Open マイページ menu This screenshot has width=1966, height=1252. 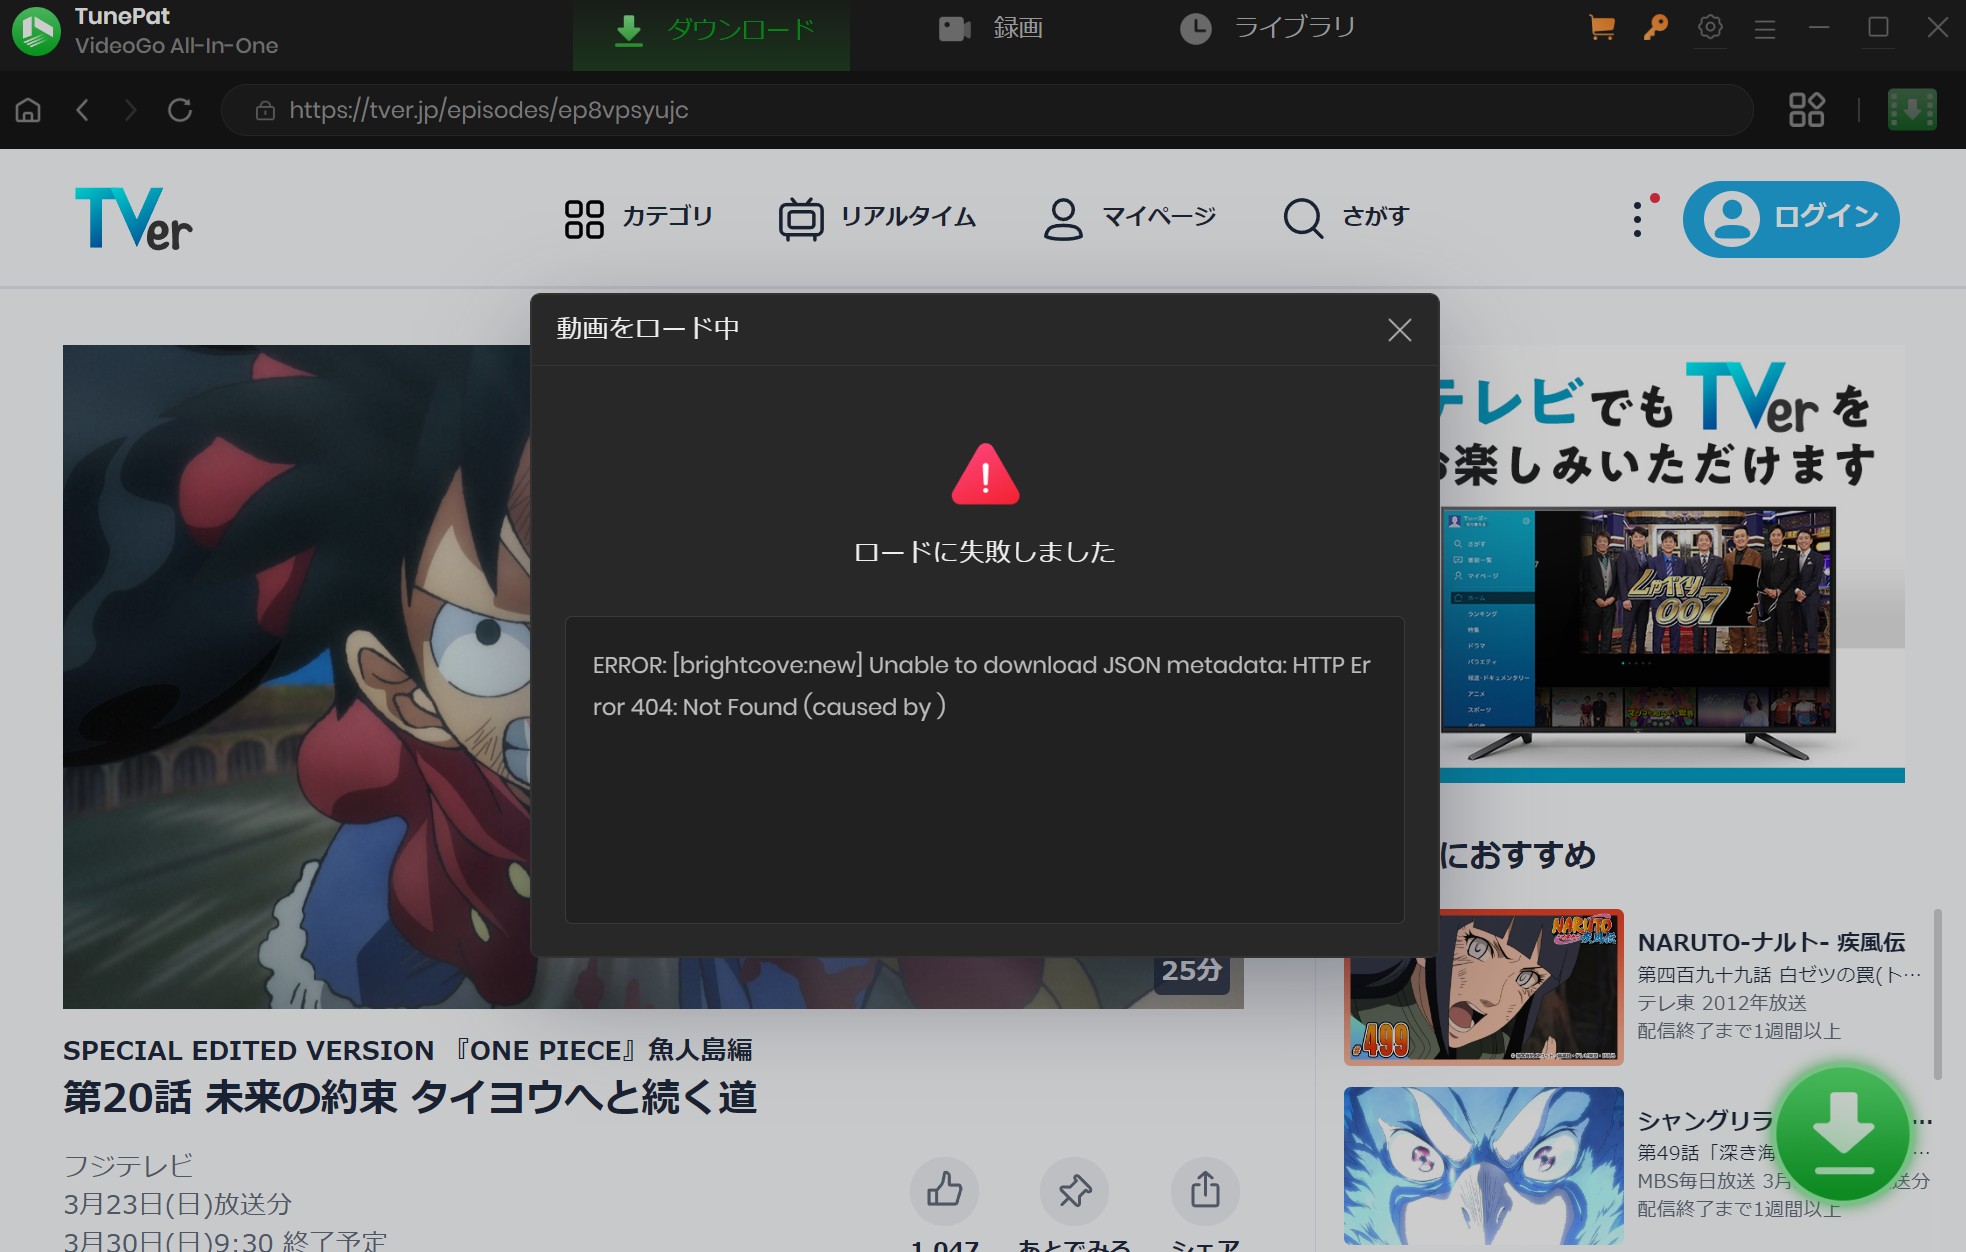click(x=1130, y=218)
